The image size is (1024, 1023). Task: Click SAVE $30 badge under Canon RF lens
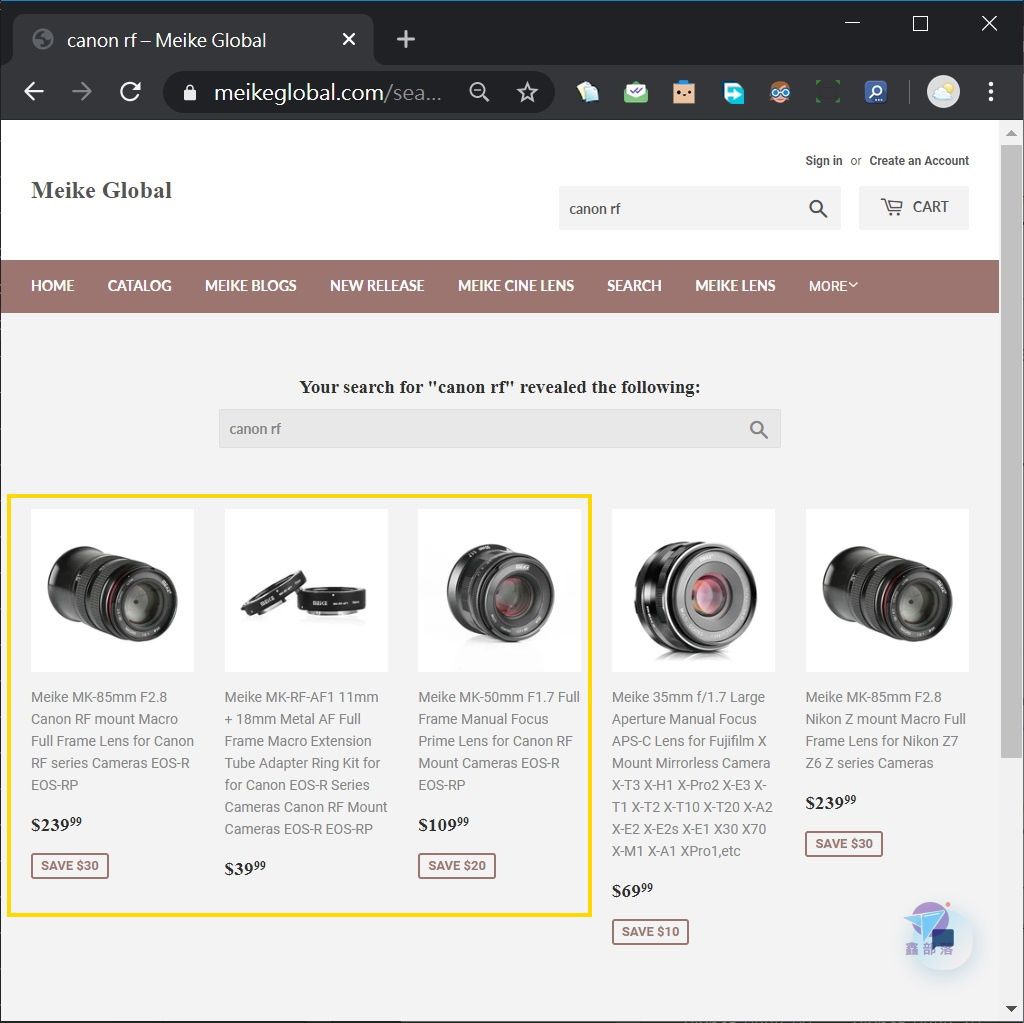point(70,866)
